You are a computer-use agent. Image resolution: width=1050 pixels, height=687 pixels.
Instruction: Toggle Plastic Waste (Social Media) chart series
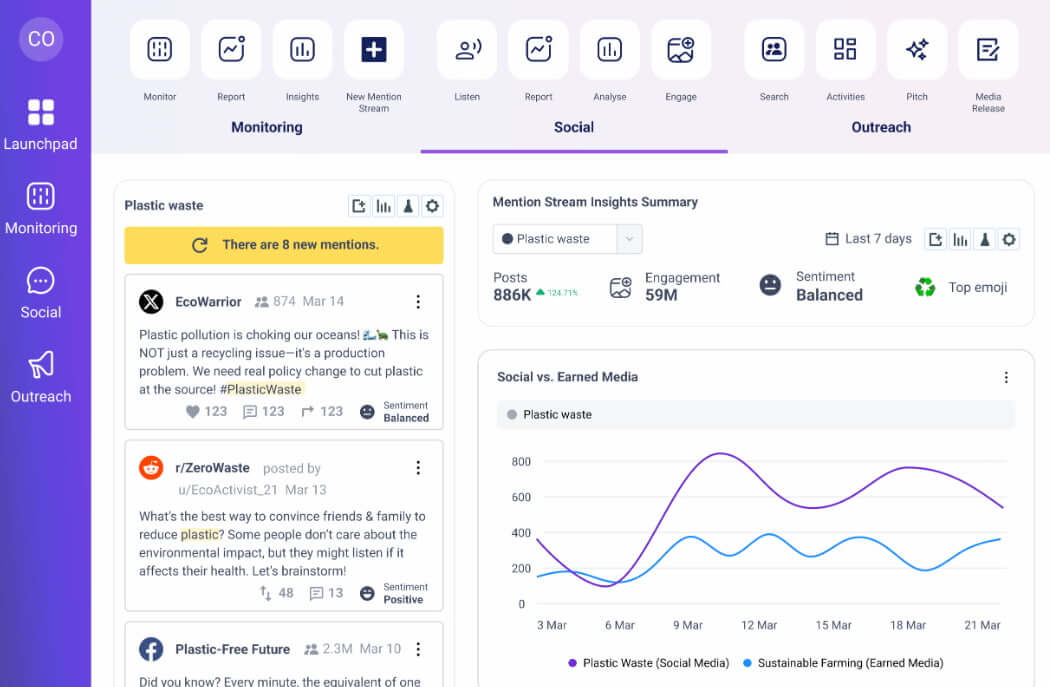point(646,663)
